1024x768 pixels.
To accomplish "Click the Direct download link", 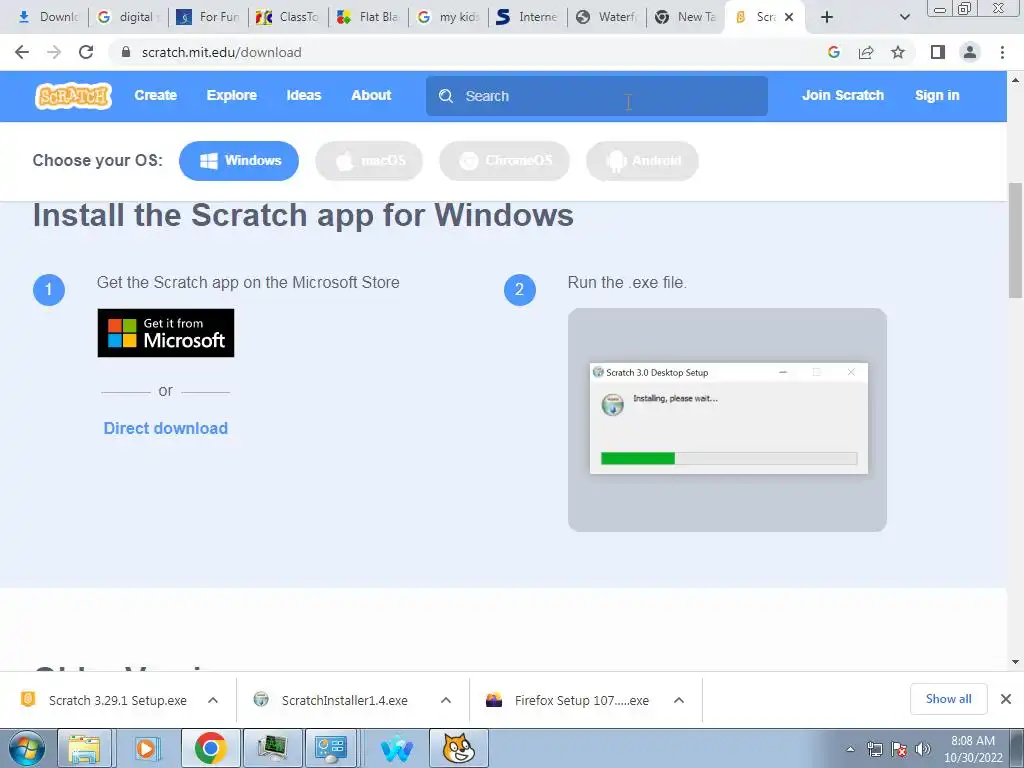I will [x=166, y=428].
